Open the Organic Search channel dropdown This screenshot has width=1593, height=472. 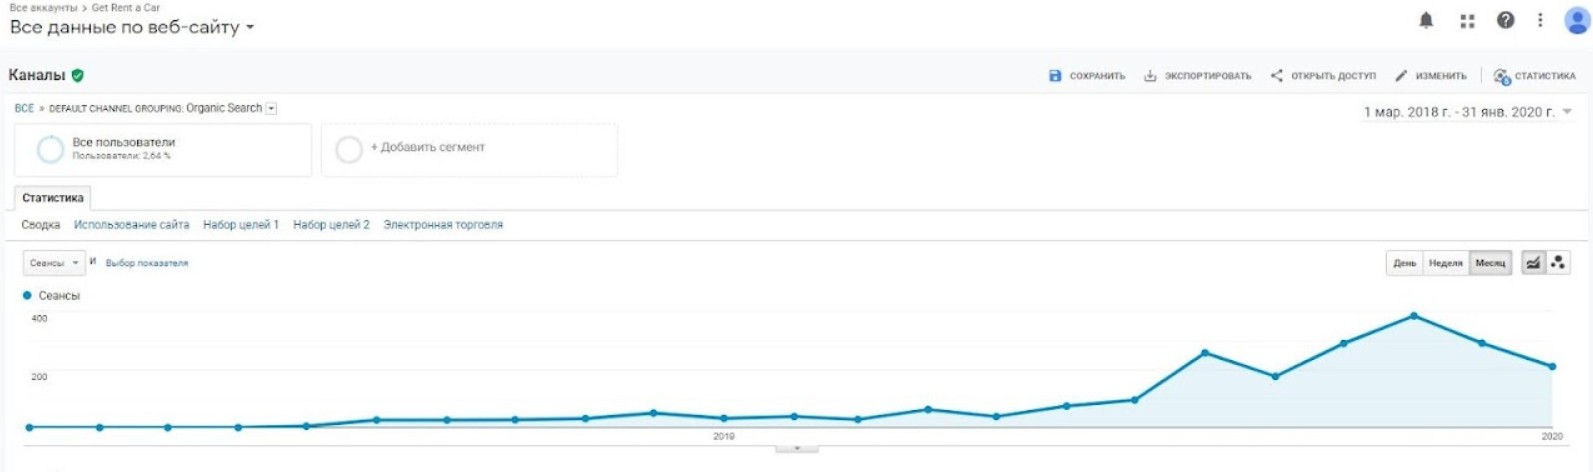pyautogui.click(x=271, y=108)
